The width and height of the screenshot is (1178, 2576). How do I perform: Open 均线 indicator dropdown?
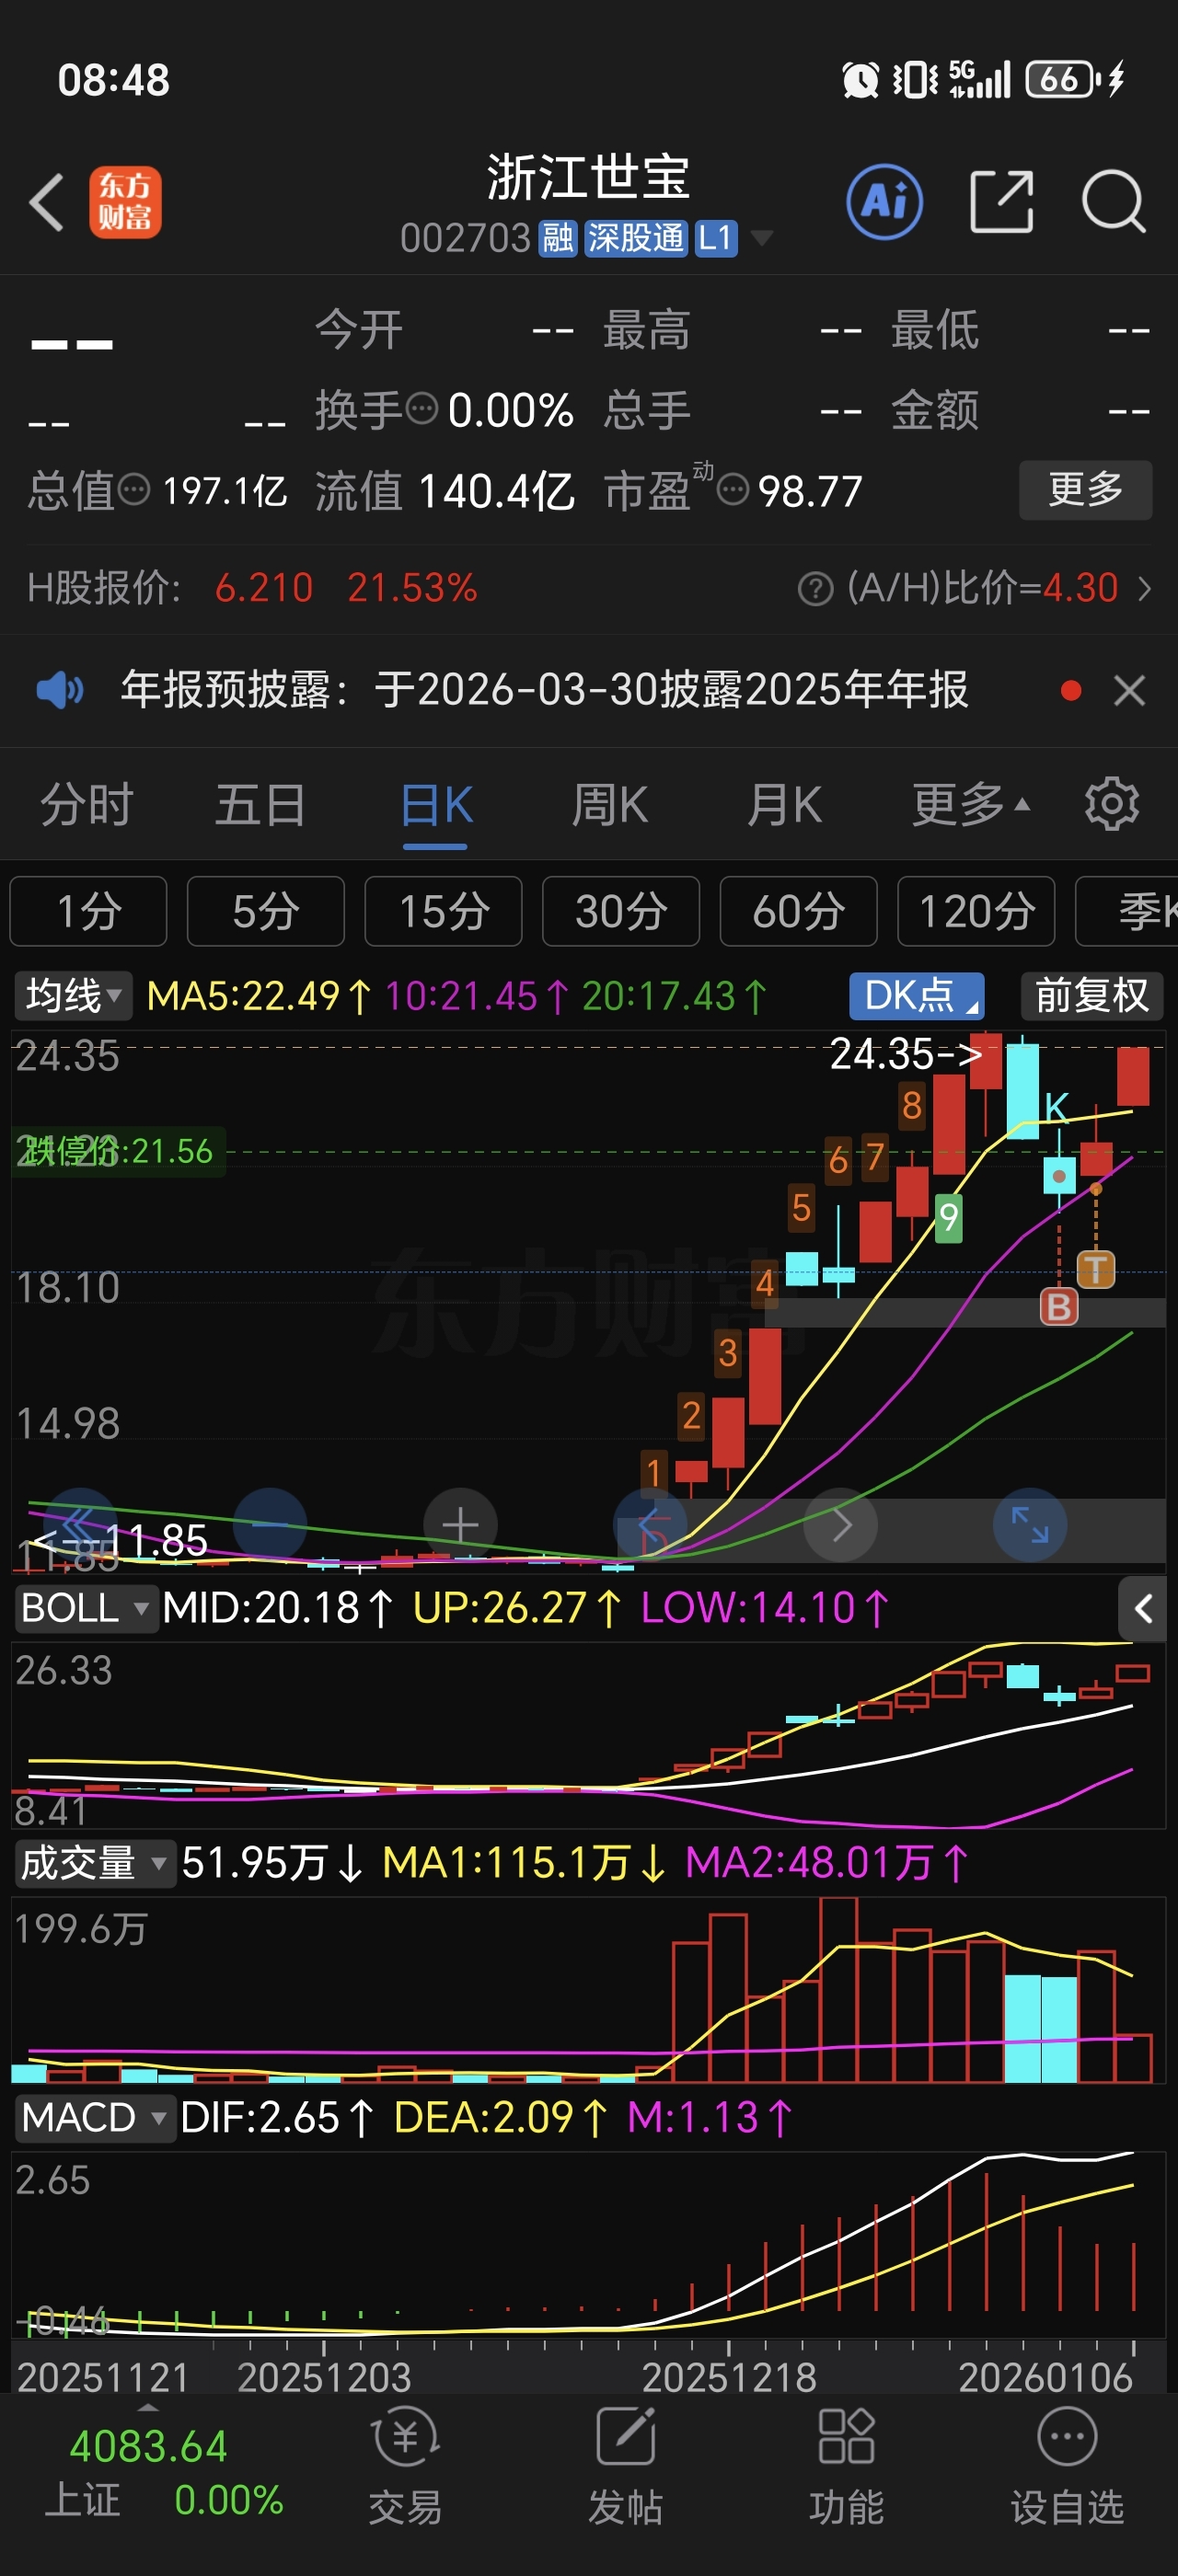coord(72,995)
